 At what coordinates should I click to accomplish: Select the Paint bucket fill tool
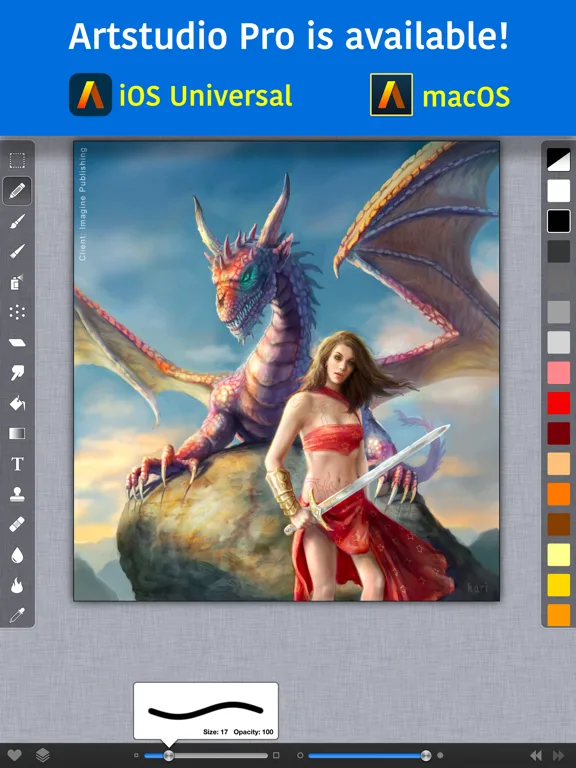[17, 403]
